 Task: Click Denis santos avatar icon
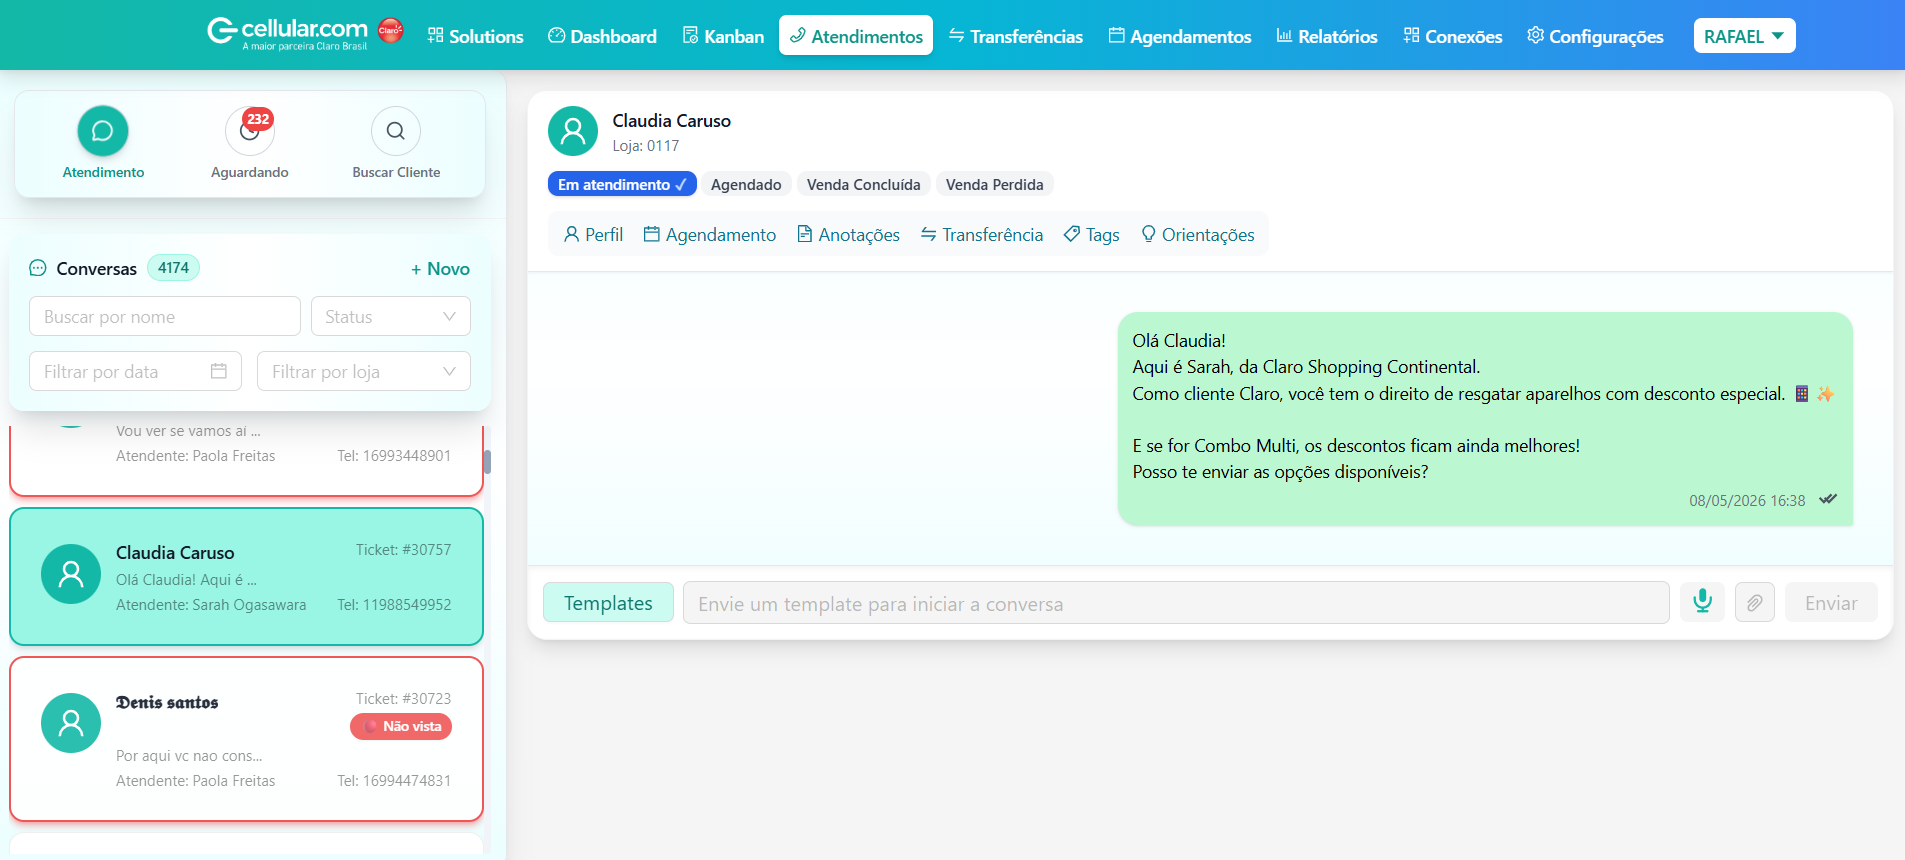point(71,723)
